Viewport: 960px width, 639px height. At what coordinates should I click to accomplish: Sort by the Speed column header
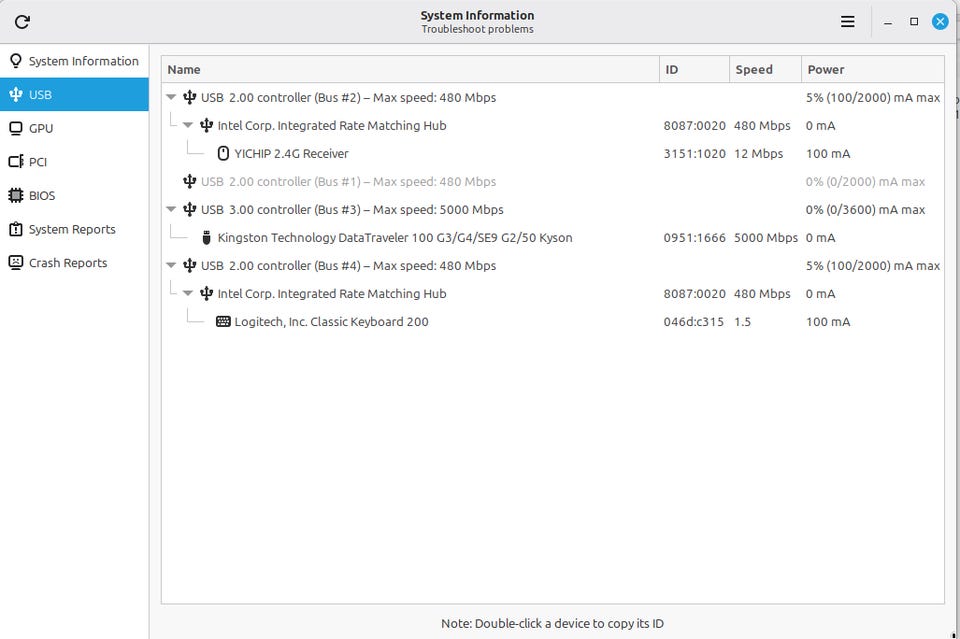(x=765, y=69)
